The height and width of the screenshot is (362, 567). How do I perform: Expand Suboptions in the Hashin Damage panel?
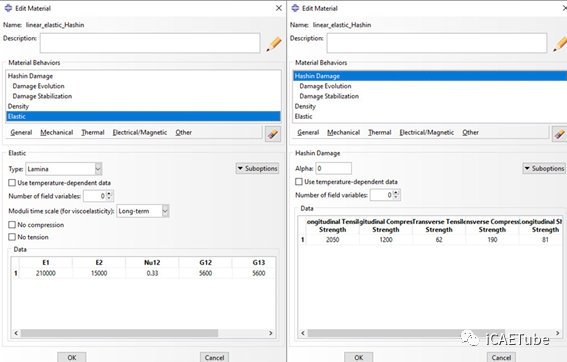pos(544,168)
